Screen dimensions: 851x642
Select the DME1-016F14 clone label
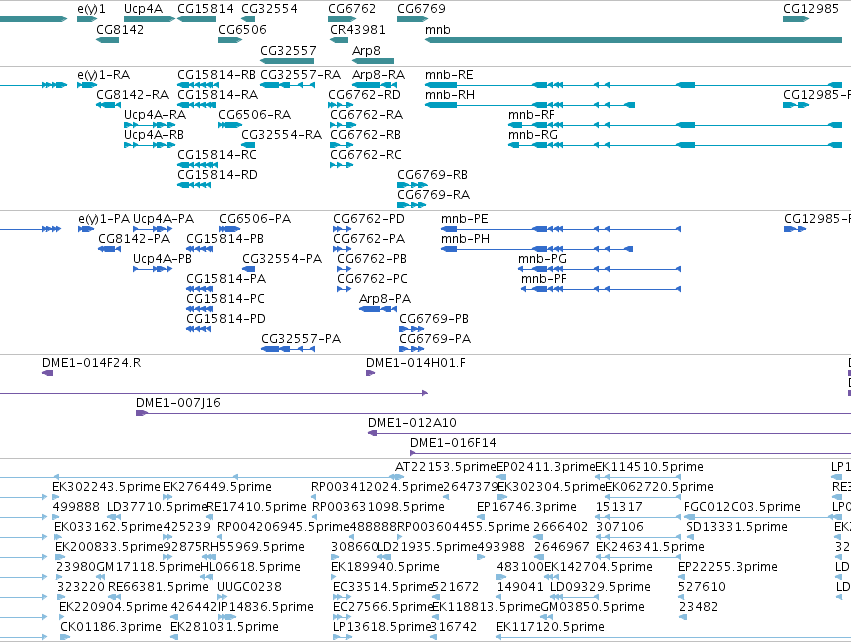coord(453,443)
